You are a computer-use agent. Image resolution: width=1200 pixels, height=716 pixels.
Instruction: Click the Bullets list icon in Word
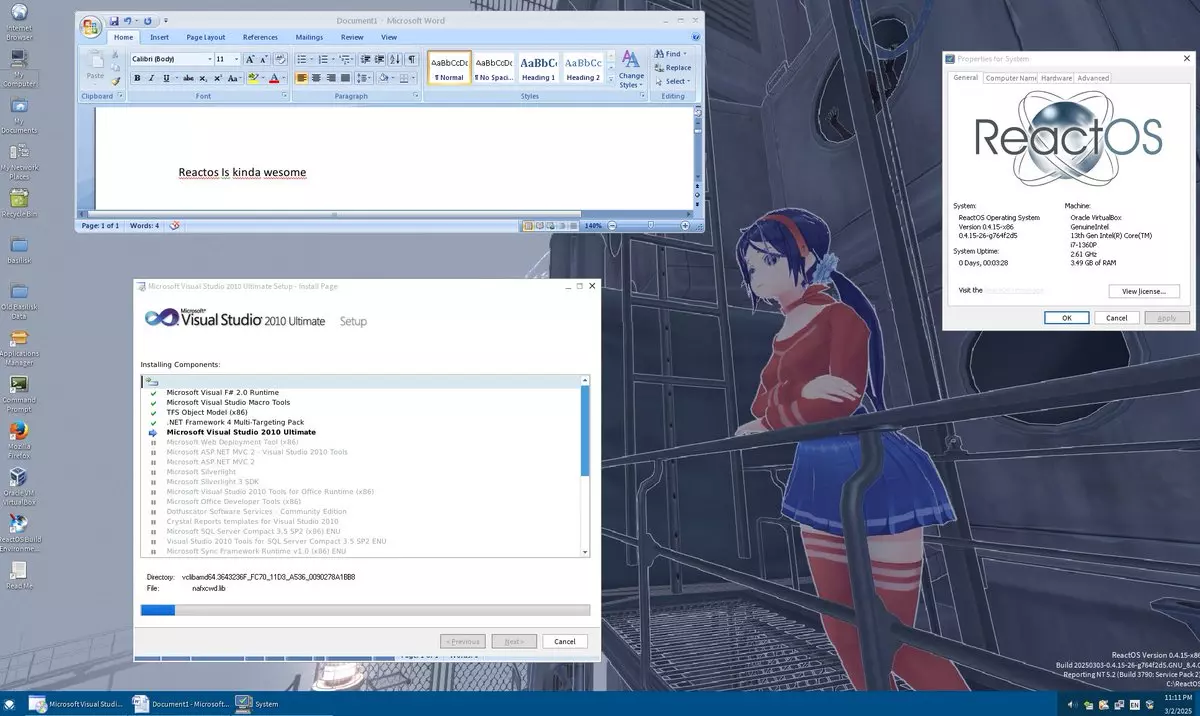coord(302,59)
